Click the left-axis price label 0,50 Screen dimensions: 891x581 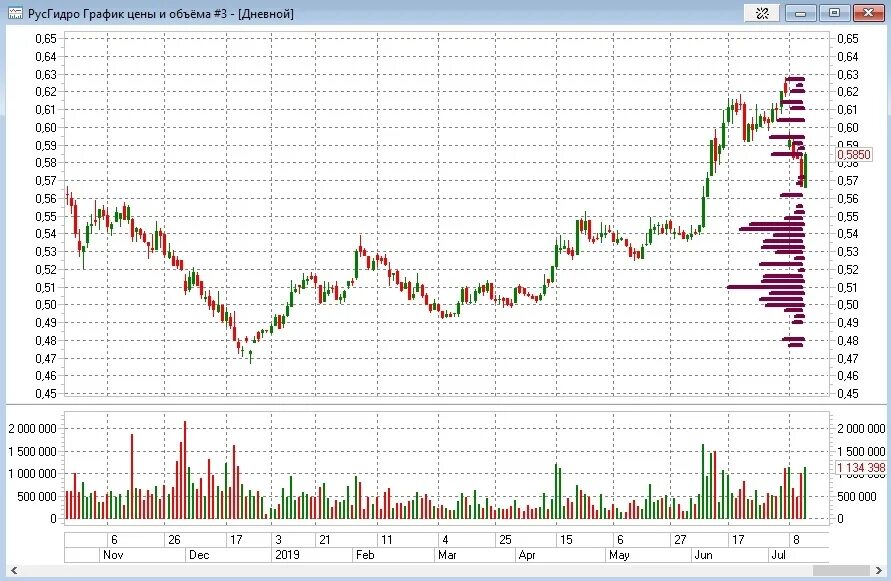click(x=46, y=305)
